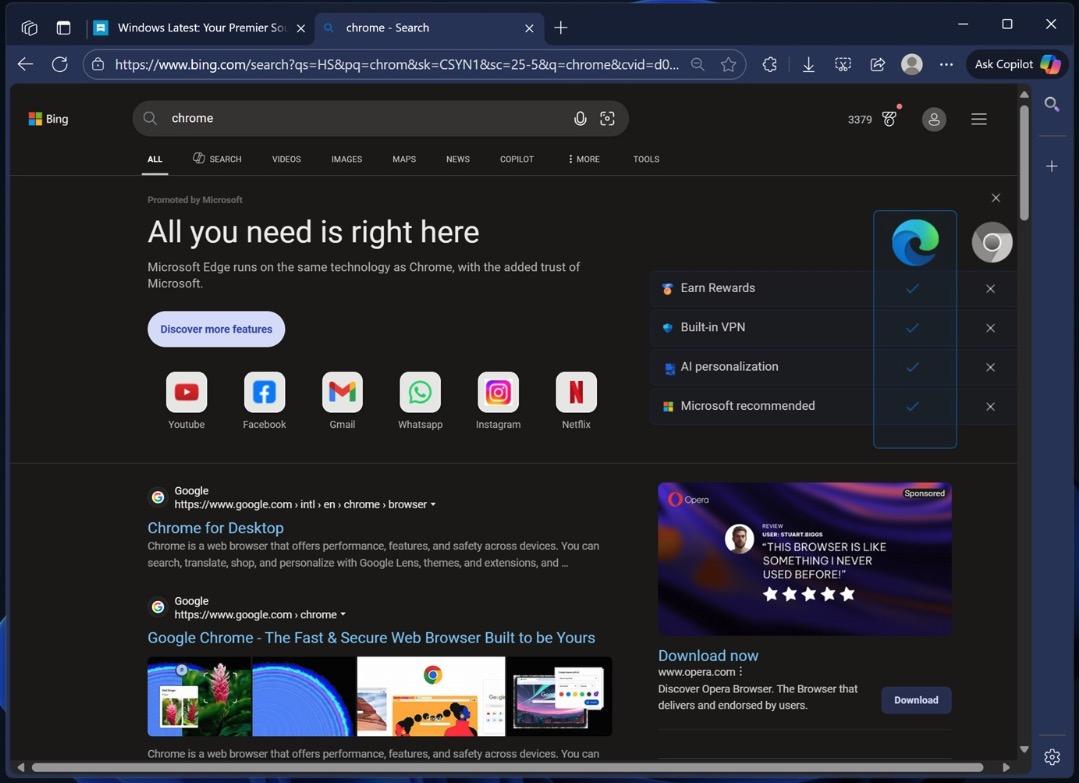Click the Whatsapp shortcut icon
Screen dimensions: 1079x783
click(x=419, y=392)
